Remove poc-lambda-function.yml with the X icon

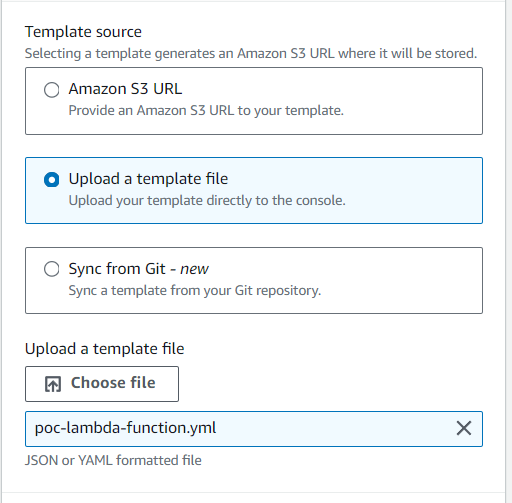pyautogui.click(x=464, y=428)
